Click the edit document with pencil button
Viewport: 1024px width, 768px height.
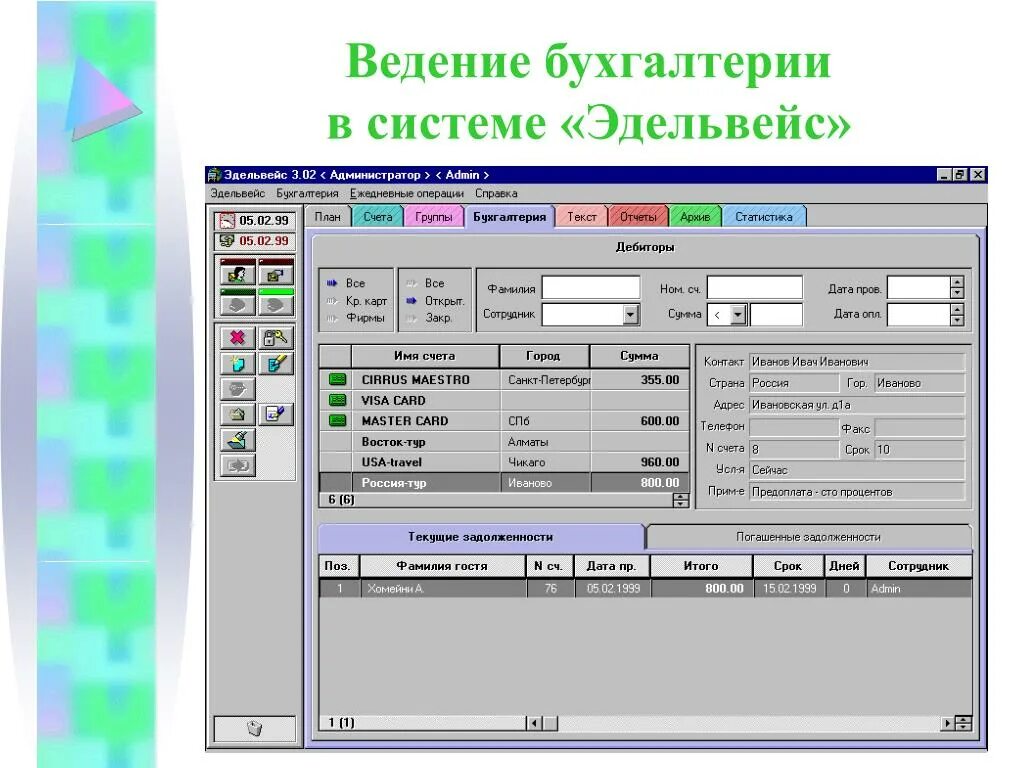tap(276, 363)
